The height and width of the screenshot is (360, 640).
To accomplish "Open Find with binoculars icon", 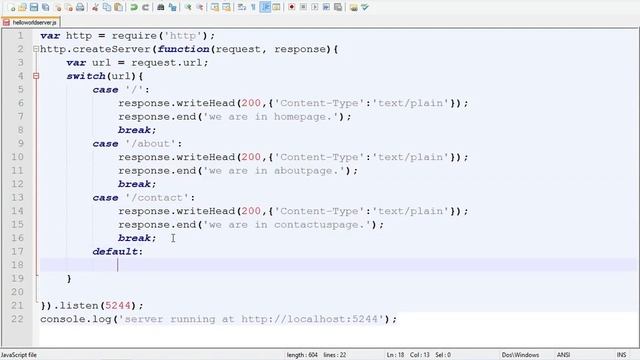I will (x=160, y=7).
